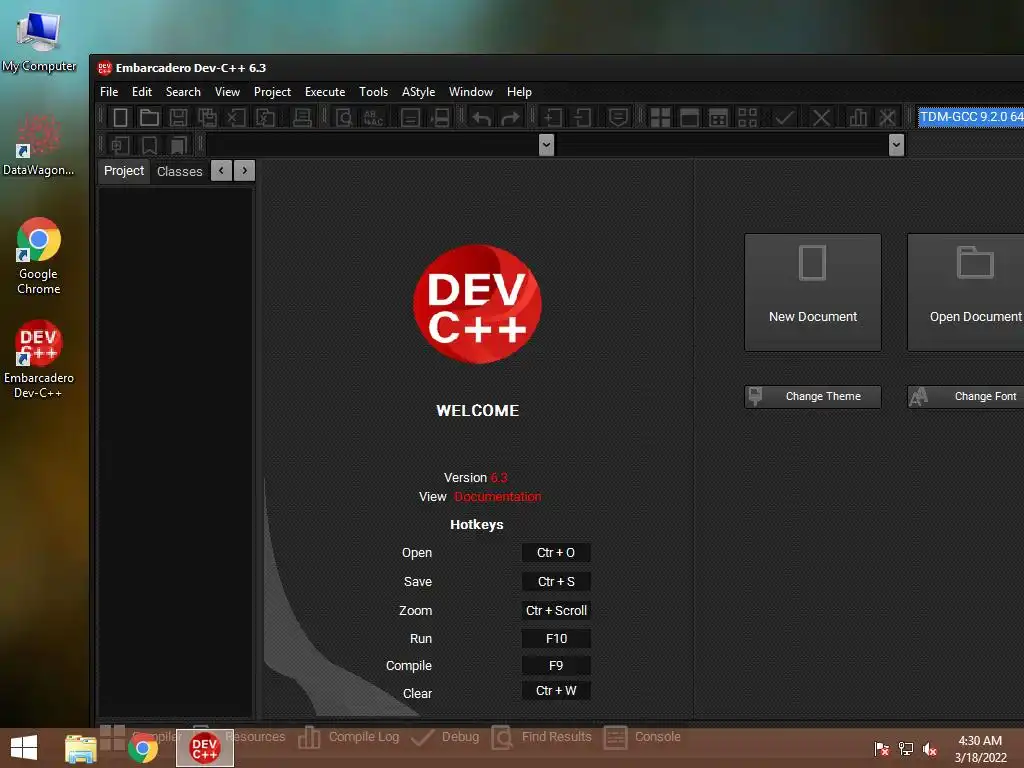Click the Save All toolbar icon

(208, 118)
